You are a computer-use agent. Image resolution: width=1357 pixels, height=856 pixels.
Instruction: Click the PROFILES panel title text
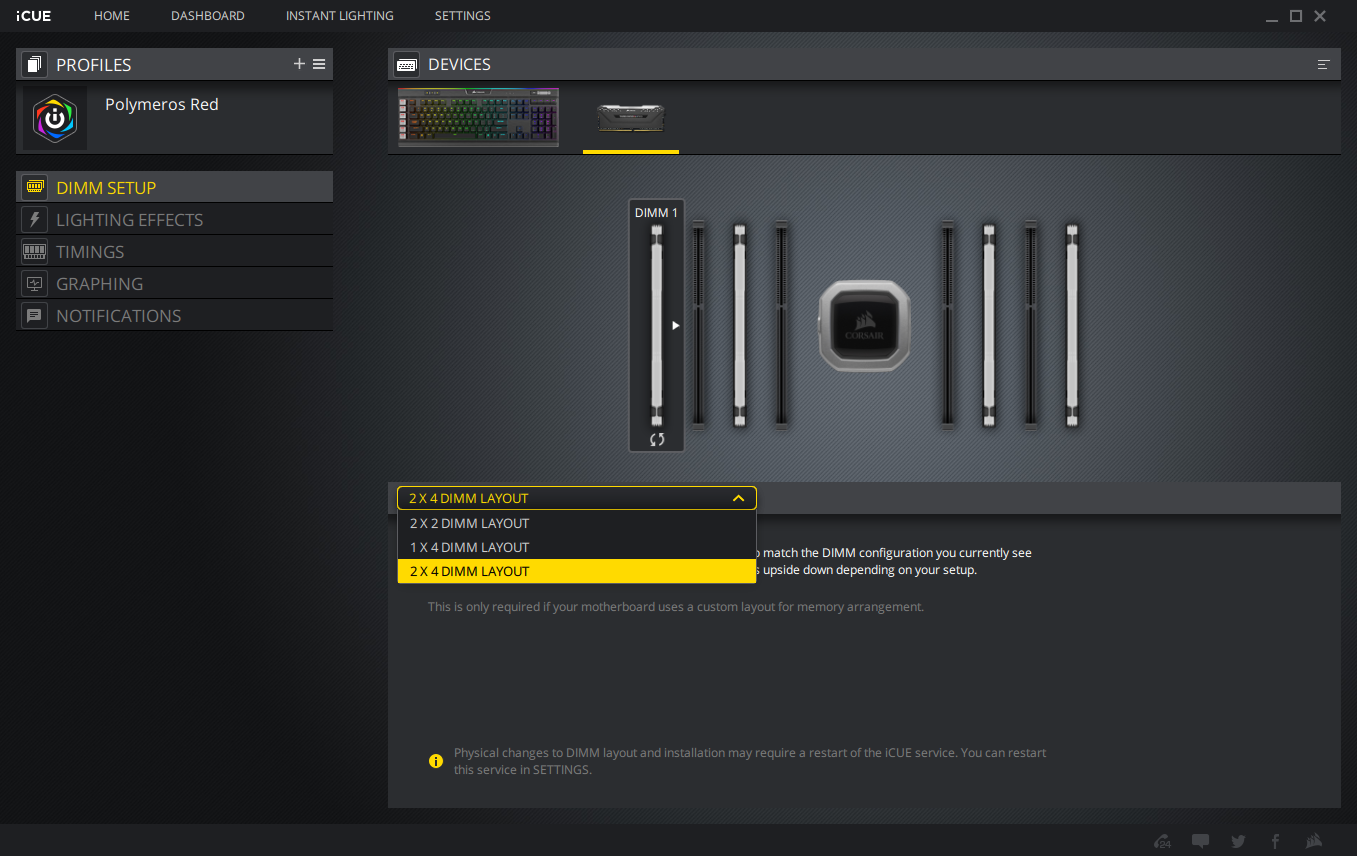click(x=94, y=65)
